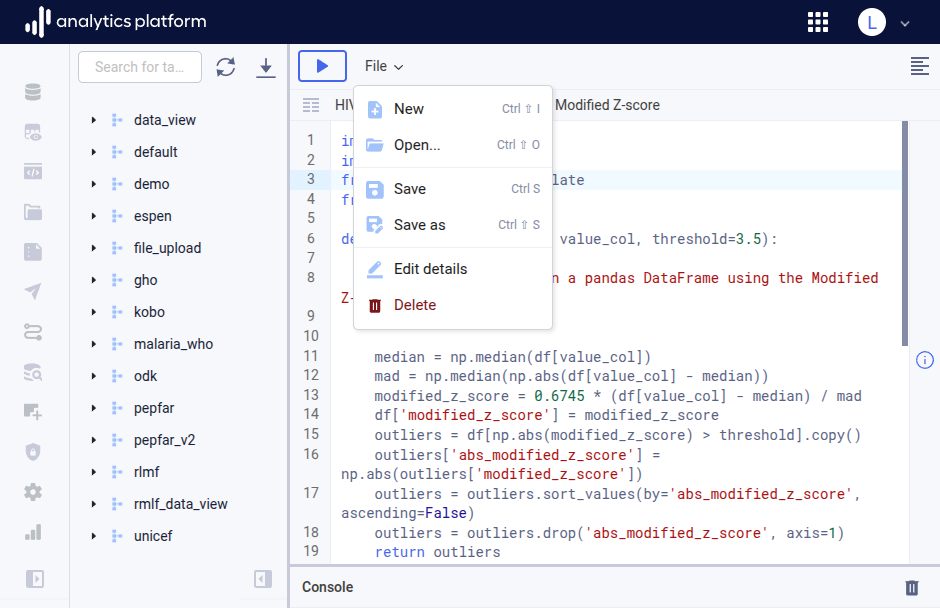Expand the demo schema arrow
Screen dimensions: 940x608
tap(94, 184)
